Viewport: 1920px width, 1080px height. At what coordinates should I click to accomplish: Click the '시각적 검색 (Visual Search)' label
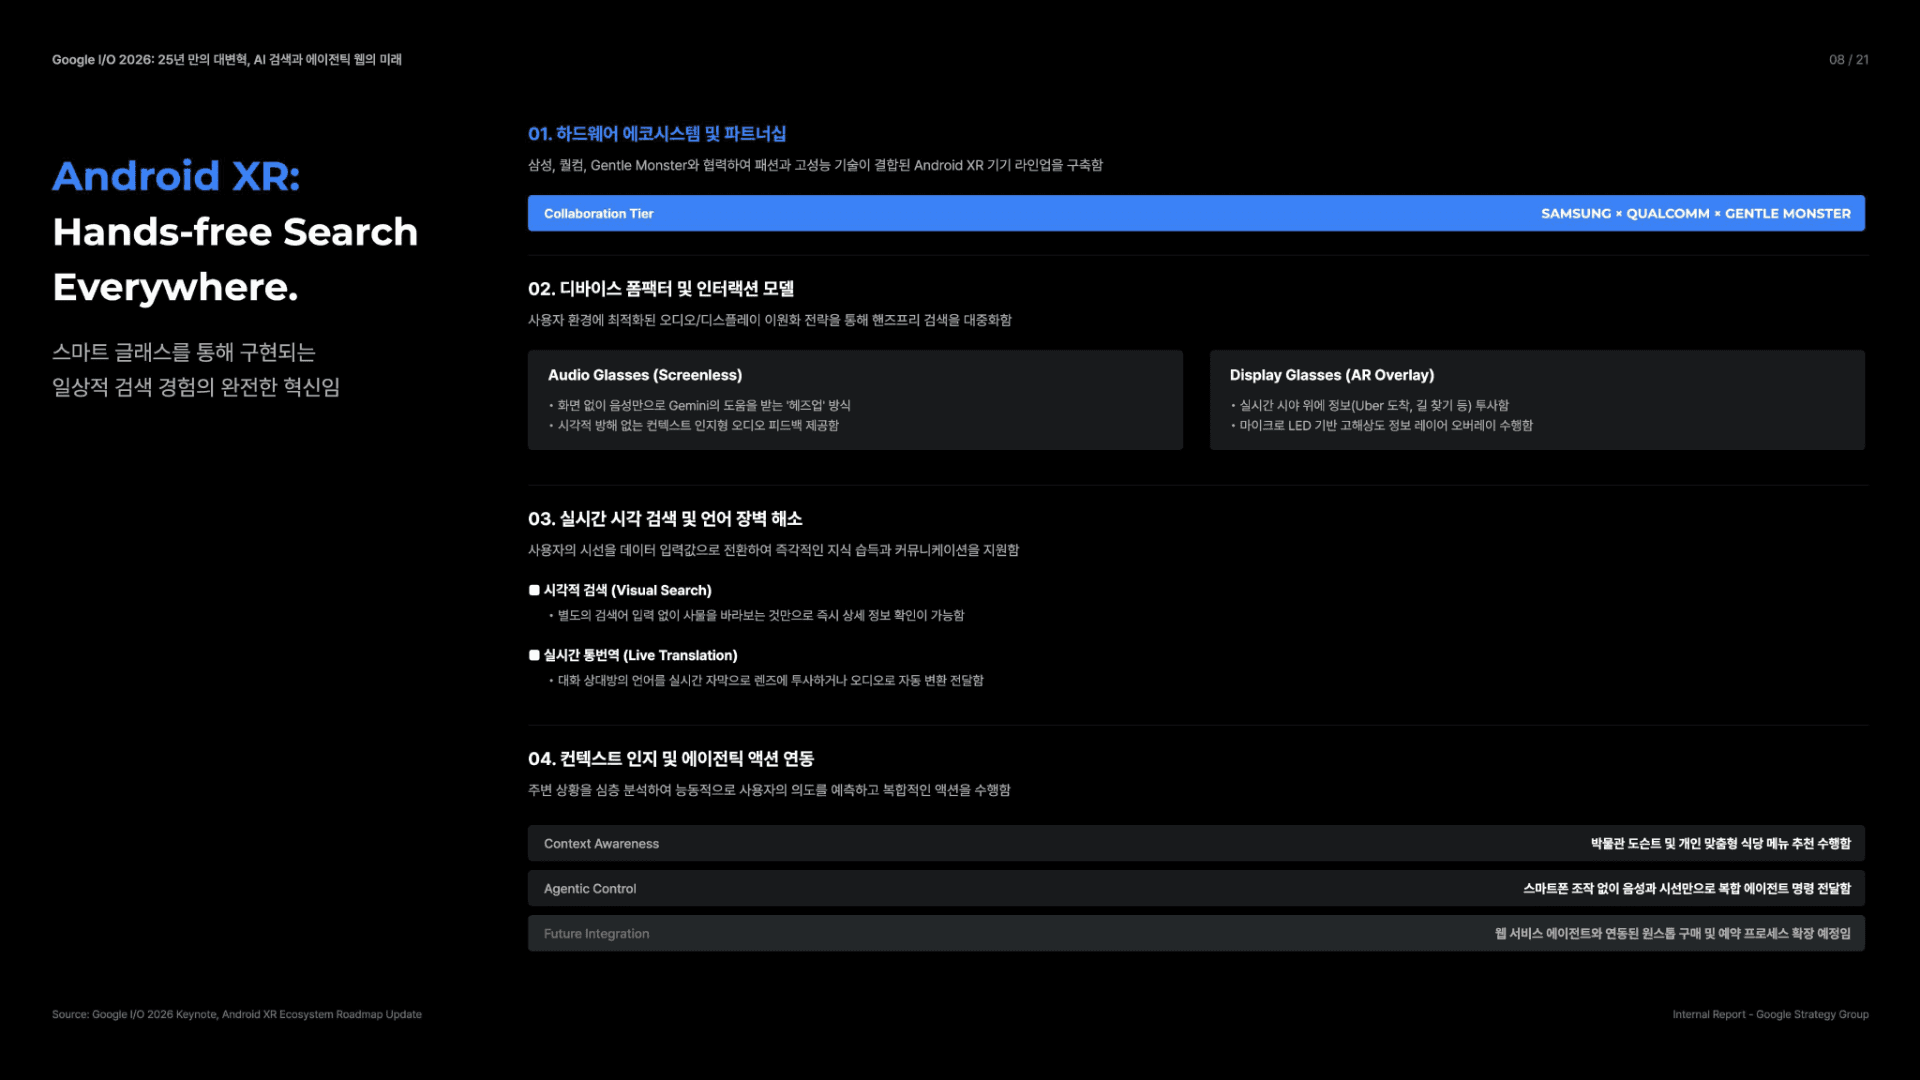(x=628, y=591)
